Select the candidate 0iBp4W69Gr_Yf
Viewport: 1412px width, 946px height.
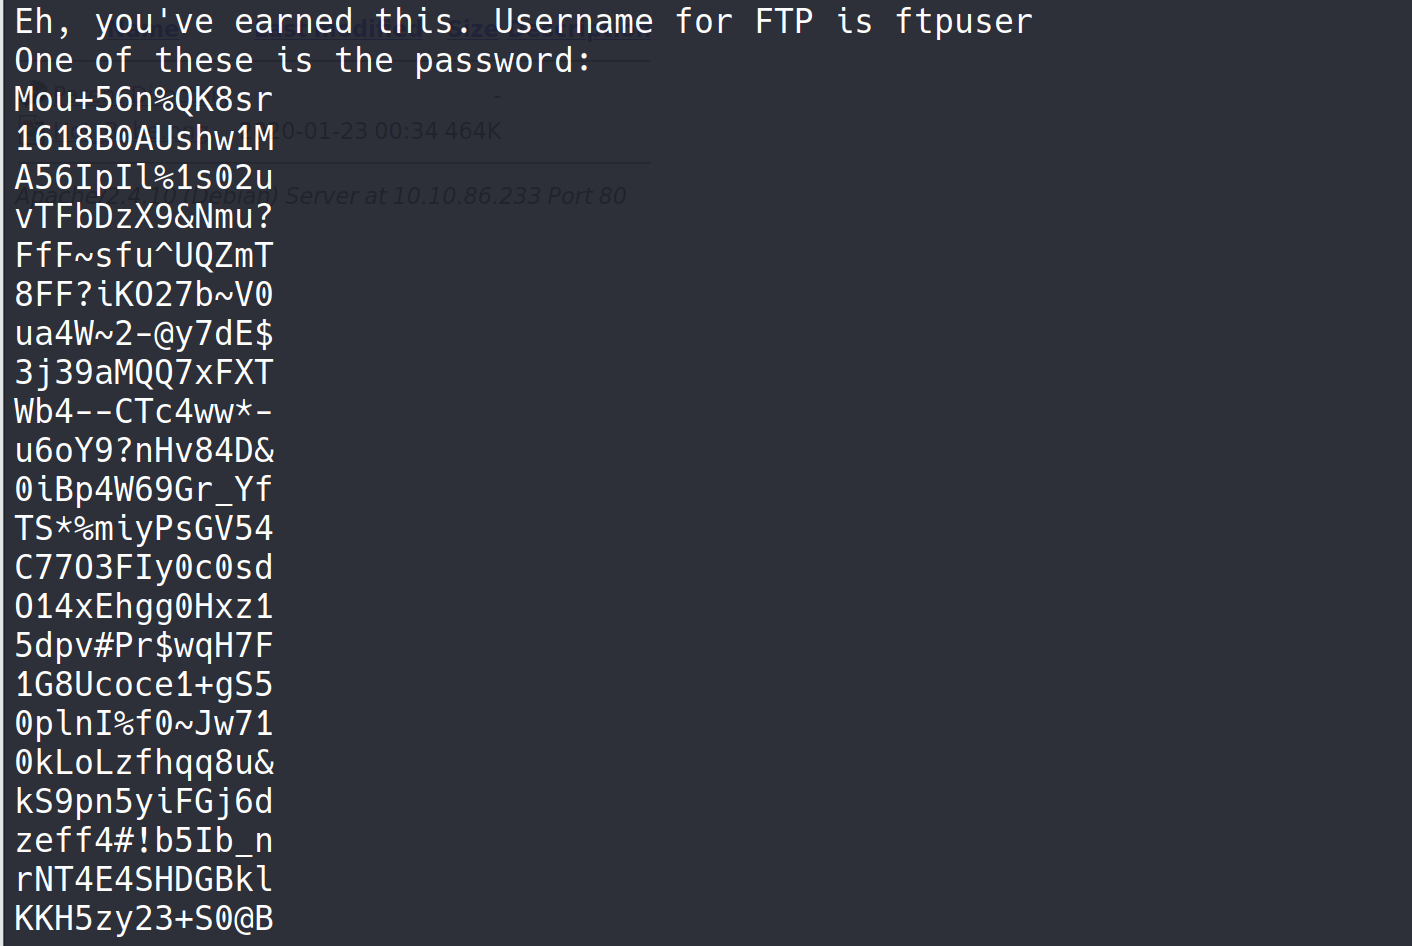pyautogui.click(x=144, y=490)
